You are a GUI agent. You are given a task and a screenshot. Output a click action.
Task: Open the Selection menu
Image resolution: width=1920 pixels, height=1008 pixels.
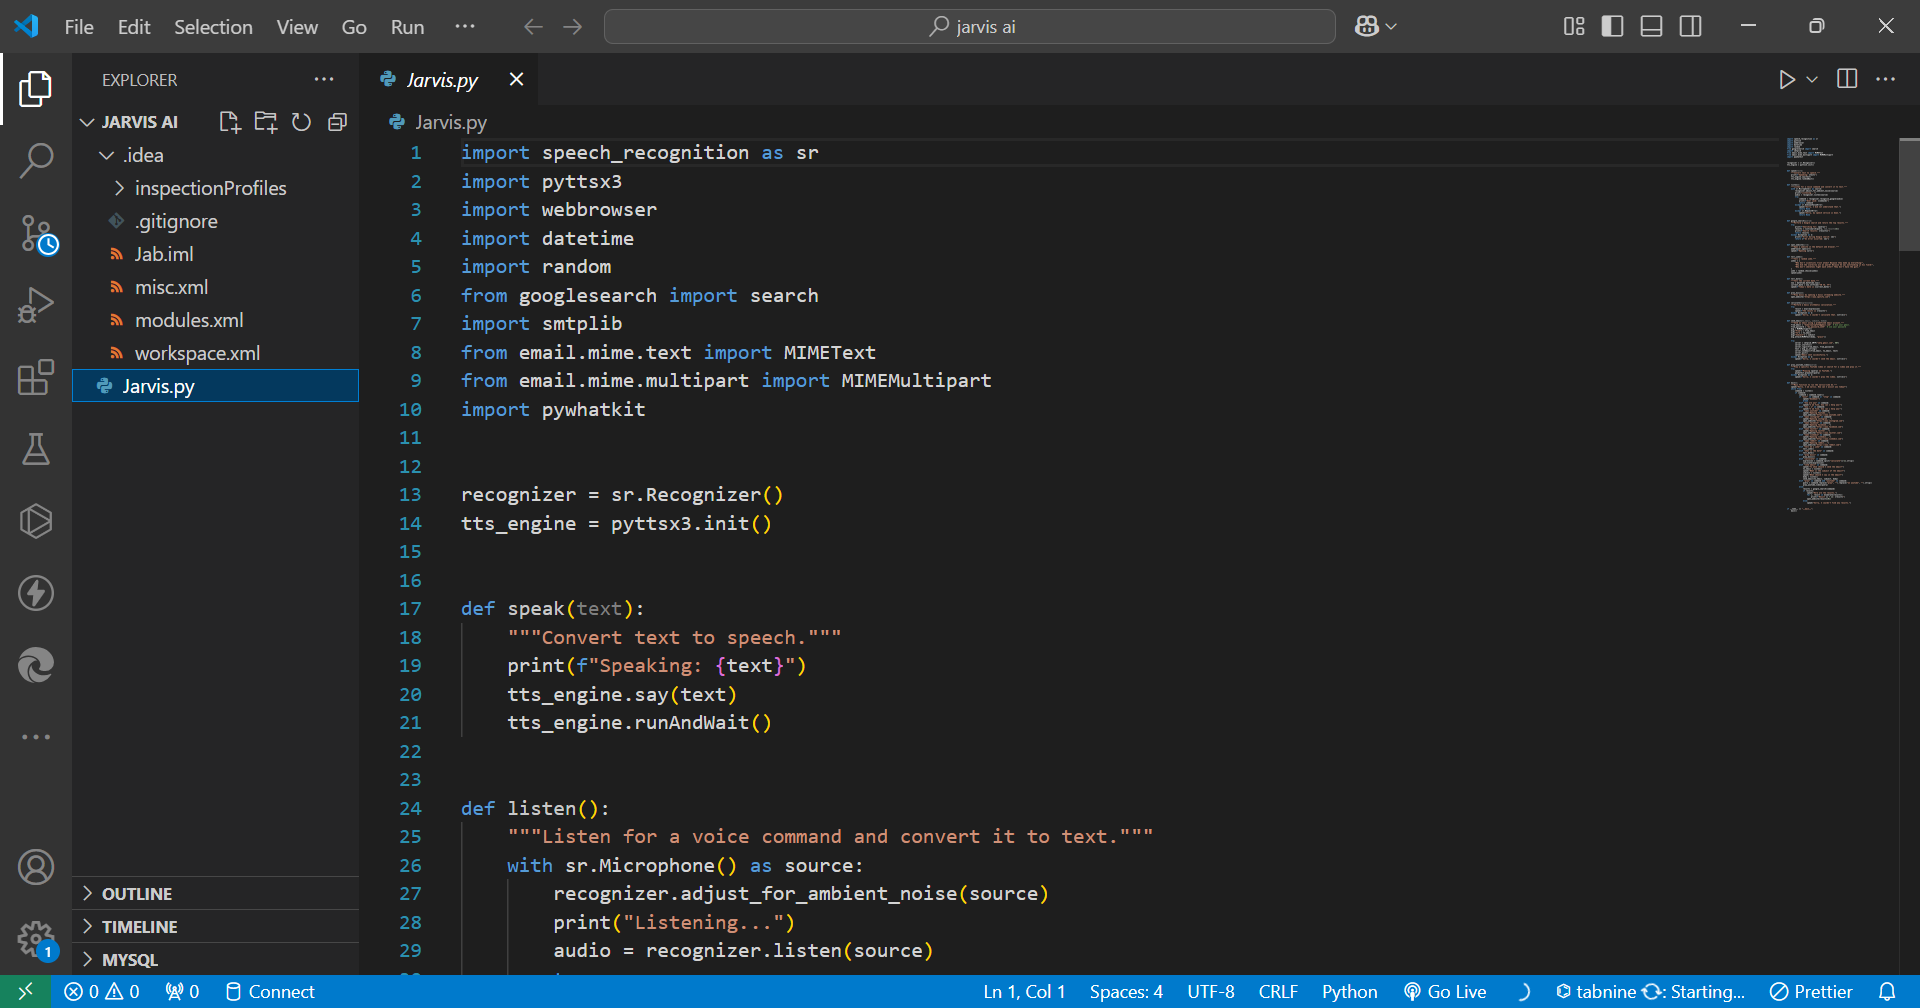[213, 27]
